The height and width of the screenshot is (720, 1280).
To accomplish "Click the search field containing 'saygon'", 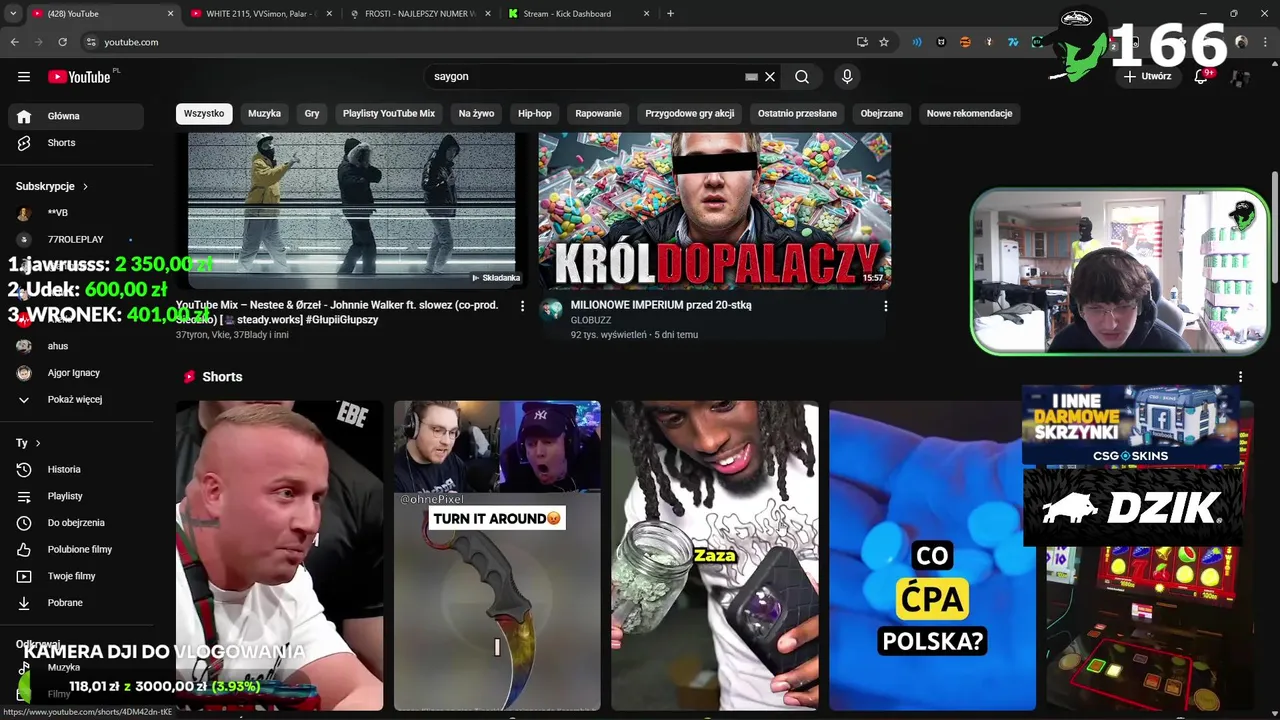I will coord(587,76).
